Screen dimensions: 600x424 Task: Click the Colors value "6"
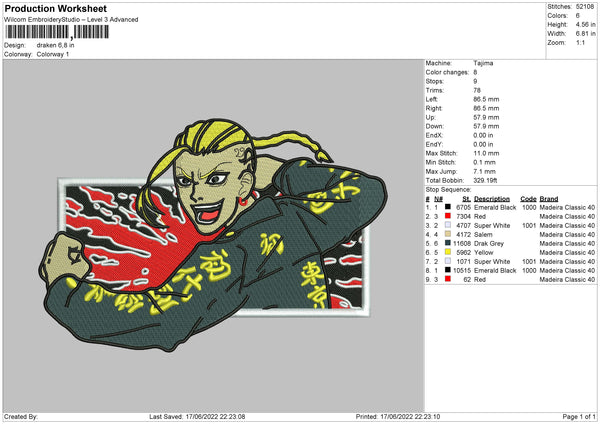pos(577,16)
